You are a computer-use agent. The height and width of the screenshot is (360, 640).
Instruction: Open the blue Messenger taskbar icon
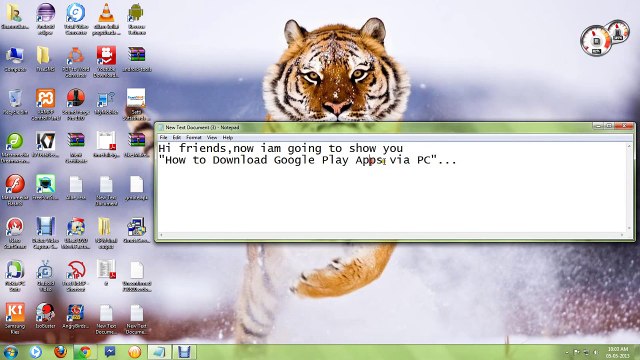(109, 352)
